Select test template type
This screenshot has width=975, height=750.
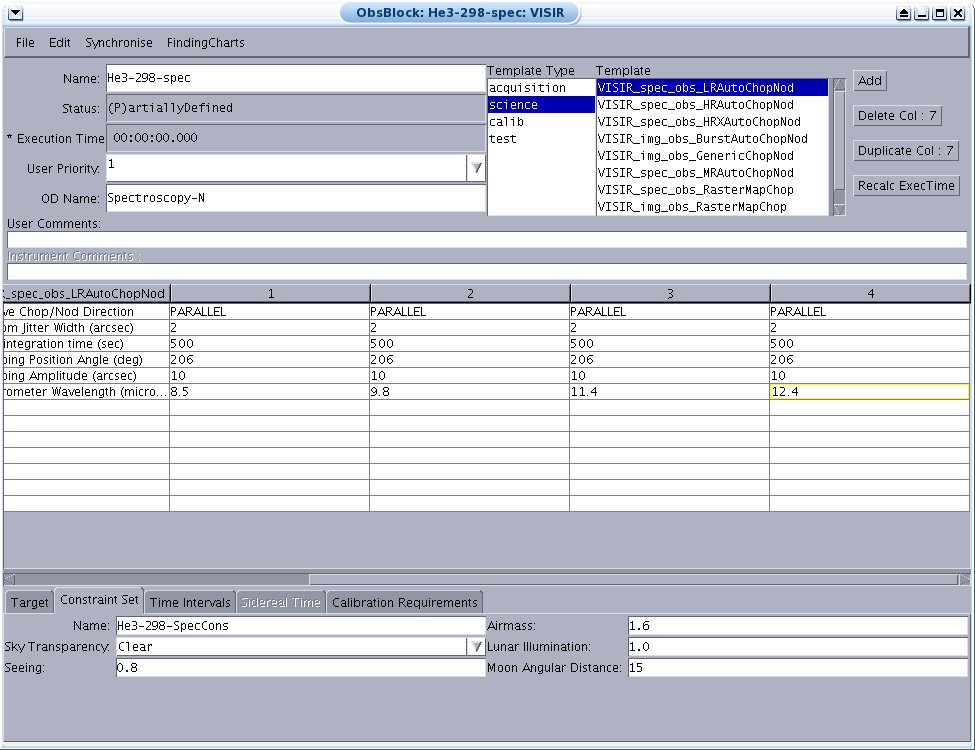[541, 139]
